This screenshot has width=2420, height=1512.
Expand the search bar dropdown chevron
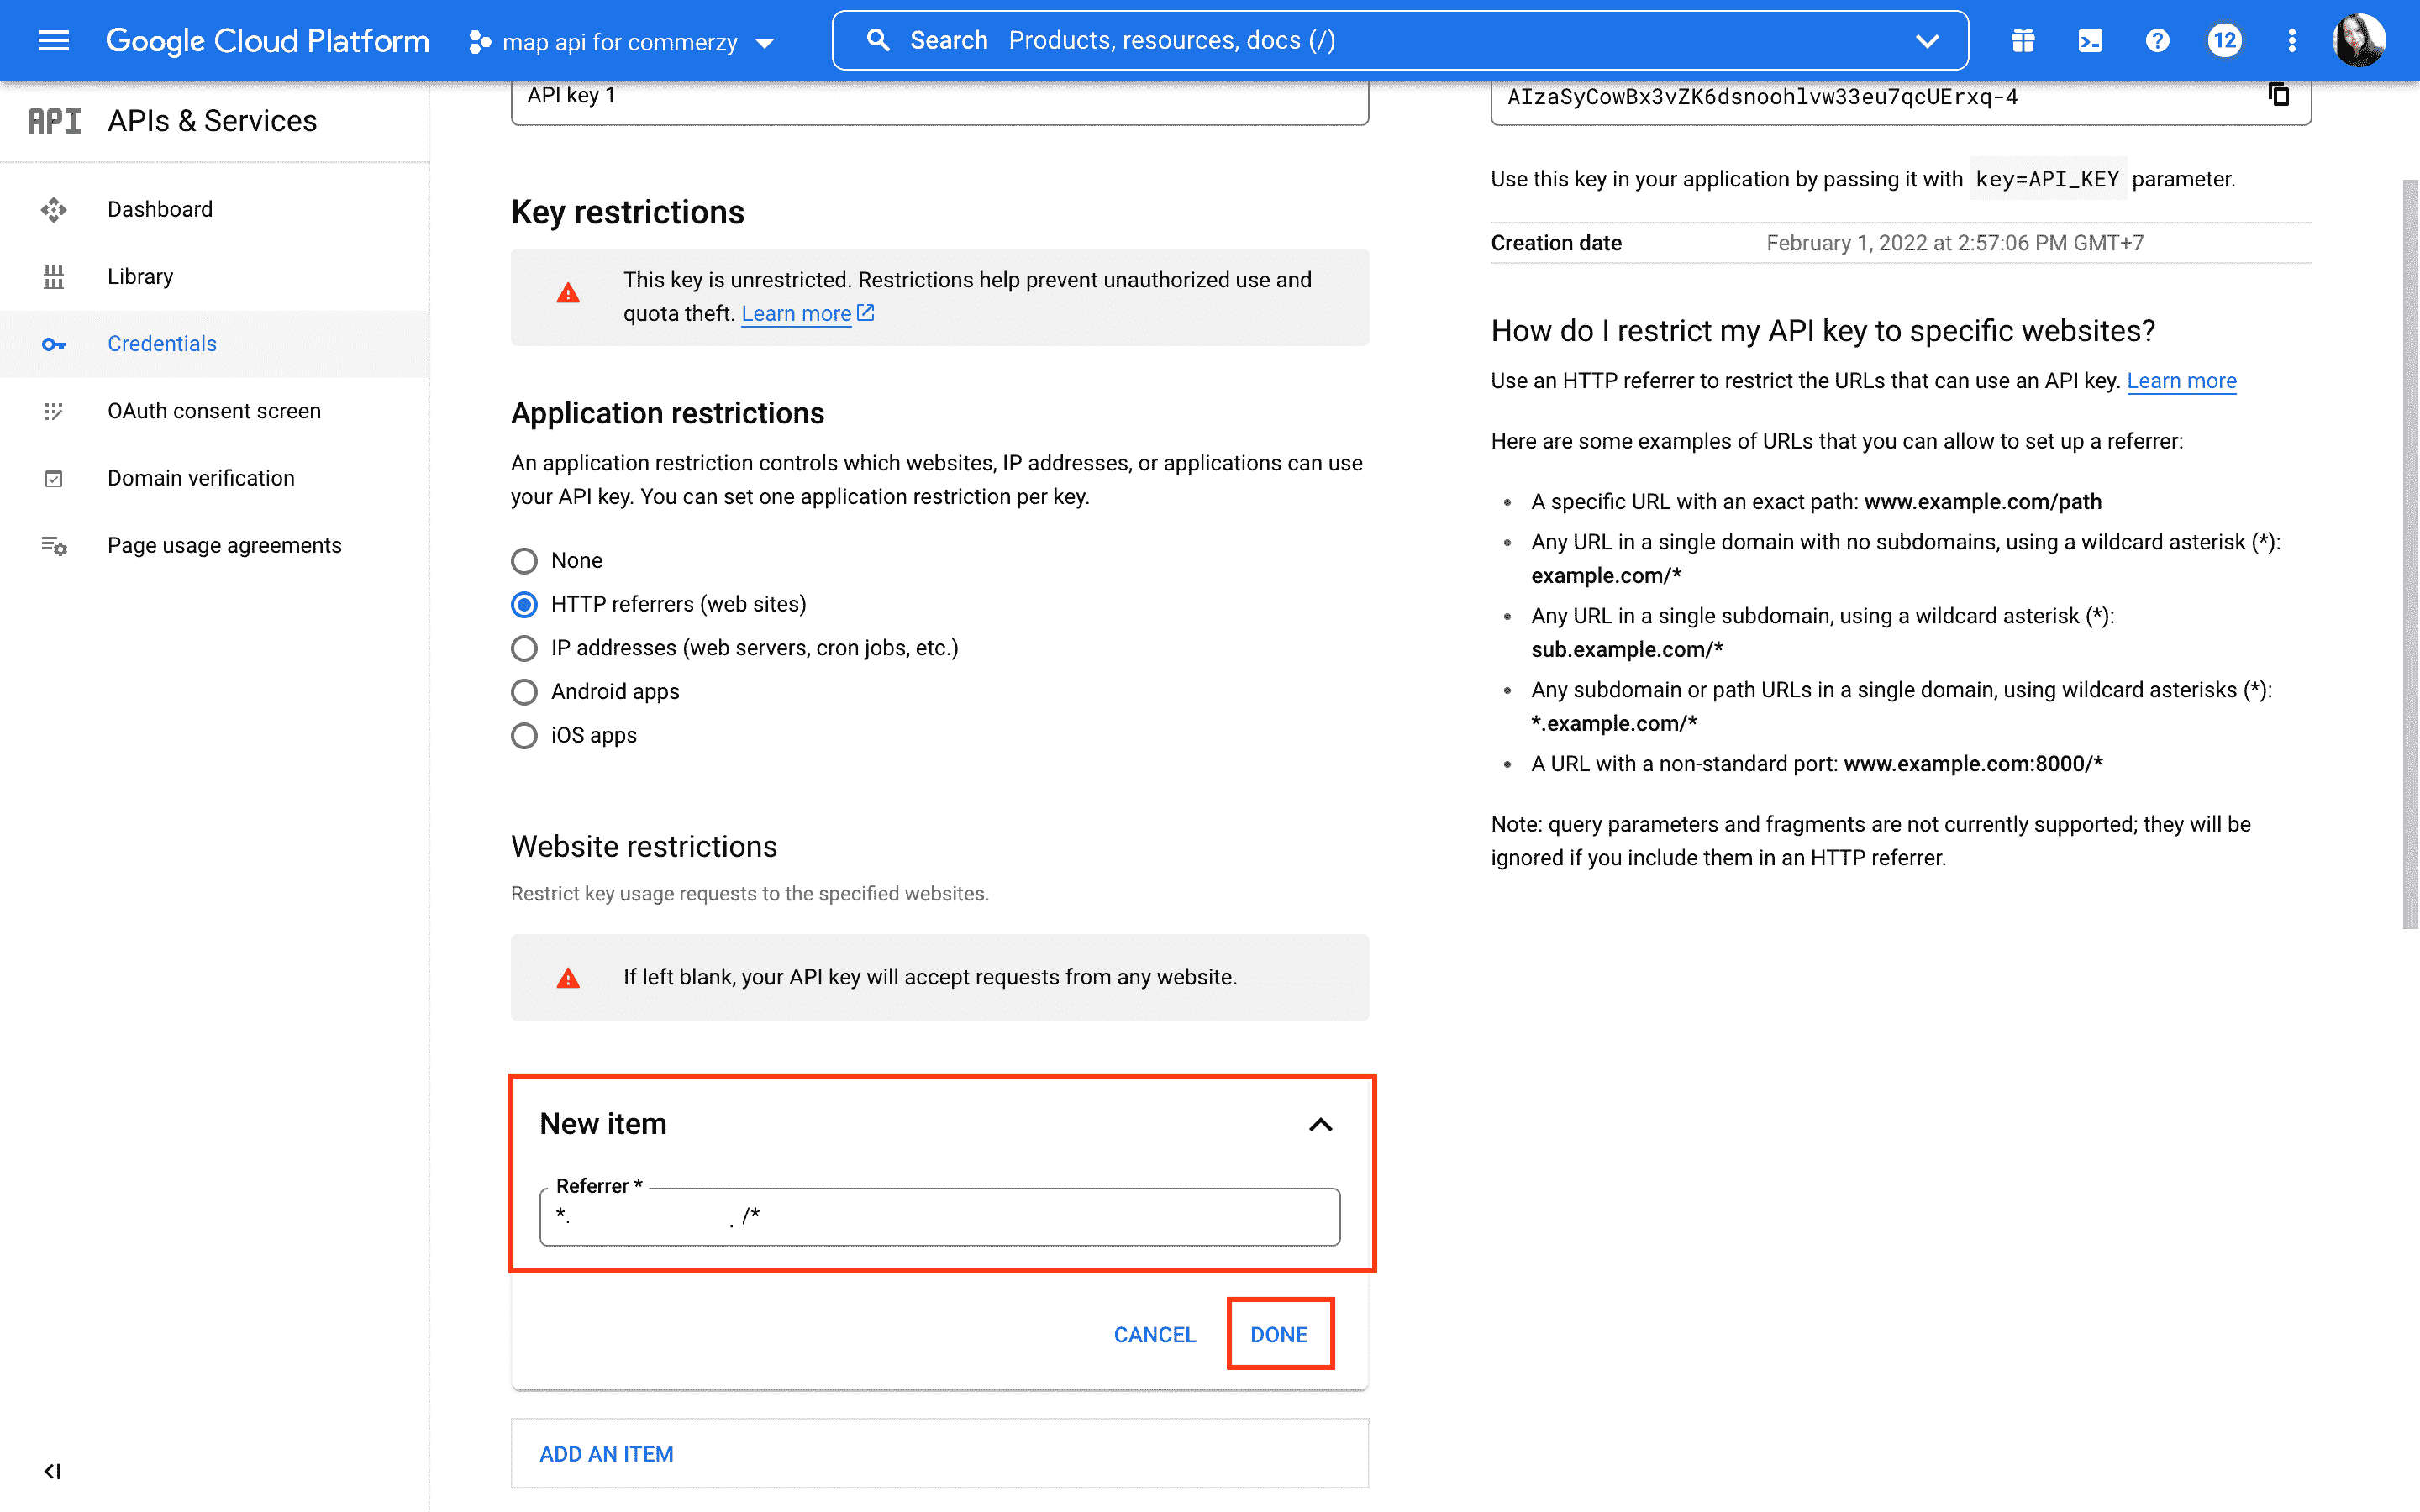1927,41
